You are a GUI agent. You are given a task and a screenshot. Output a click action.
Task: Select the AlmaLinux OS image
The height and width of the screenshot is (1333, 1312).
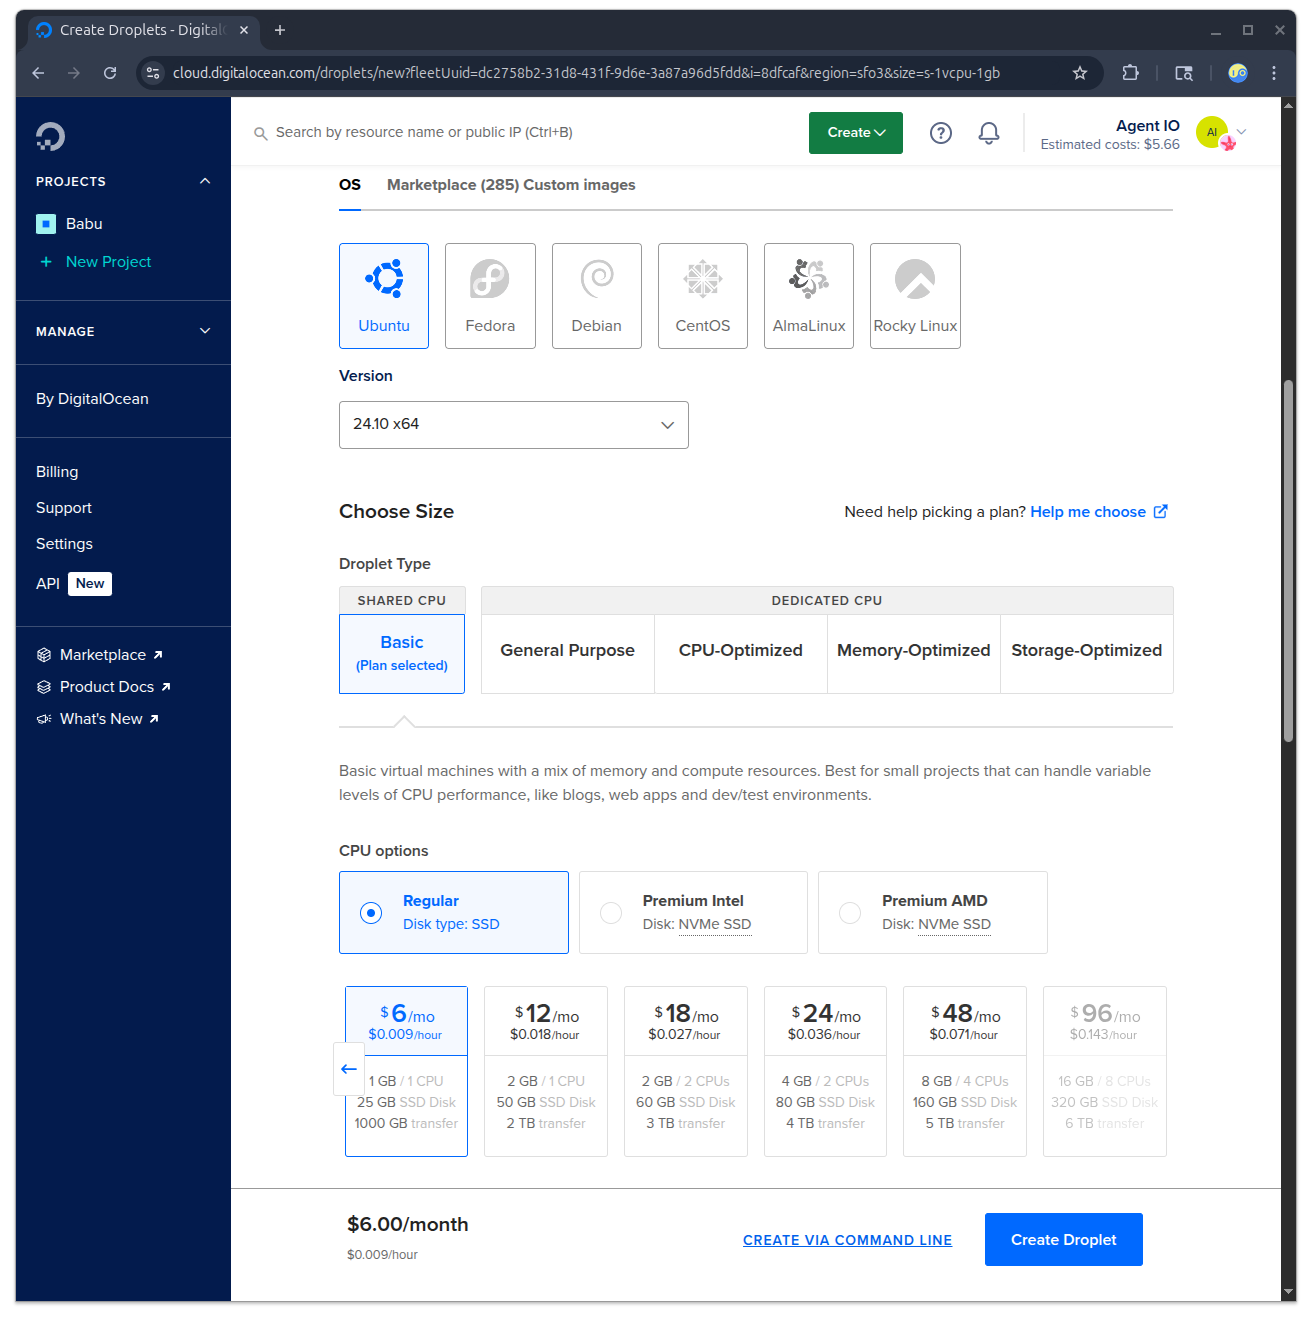click(809, 296)
